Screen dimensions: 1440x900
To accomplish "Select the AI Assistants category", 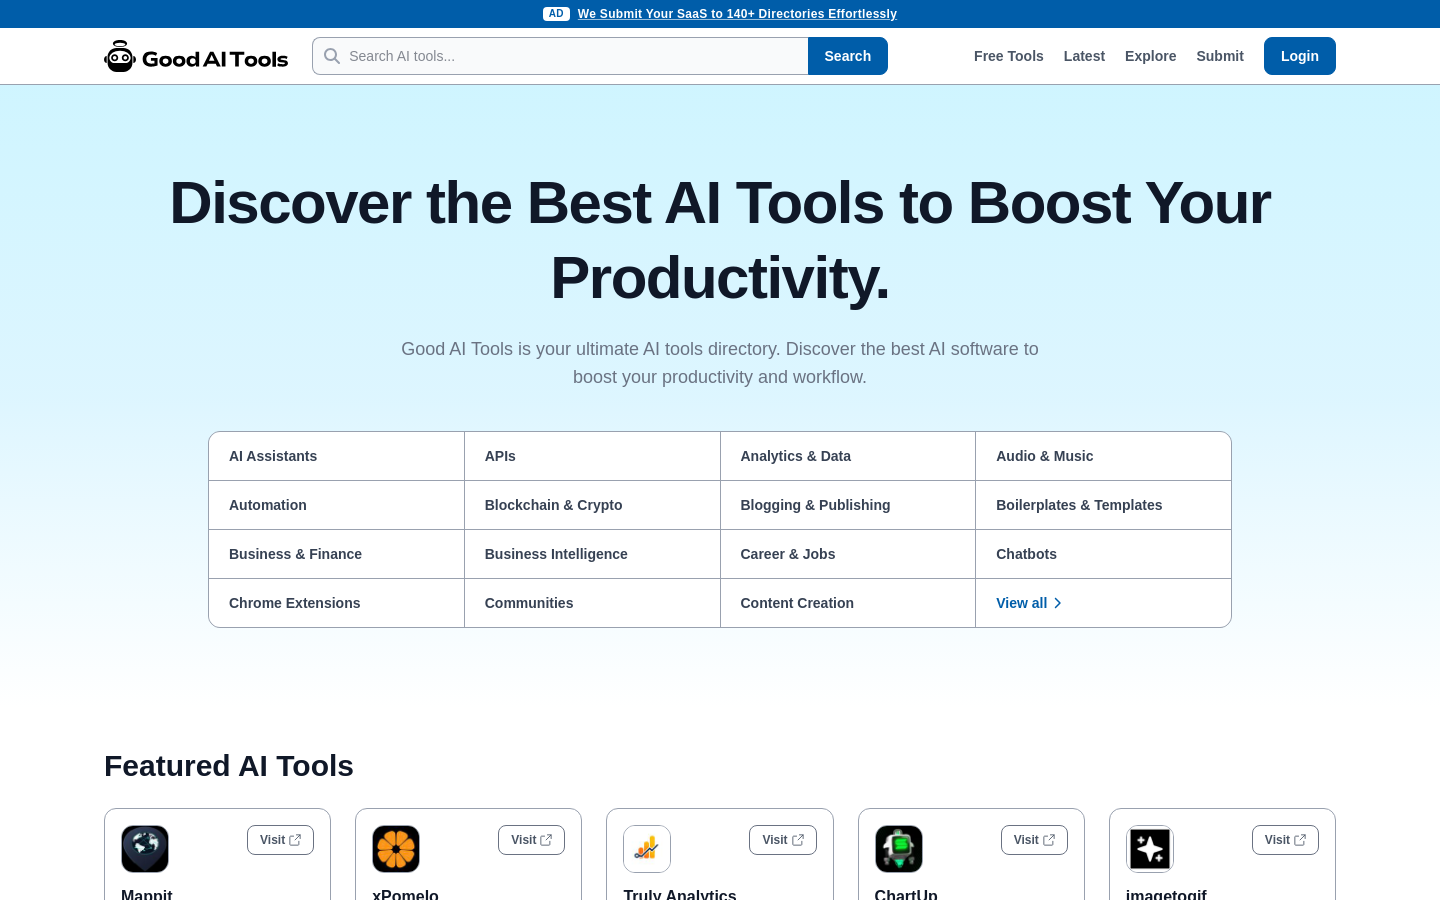I will (336, 456).
